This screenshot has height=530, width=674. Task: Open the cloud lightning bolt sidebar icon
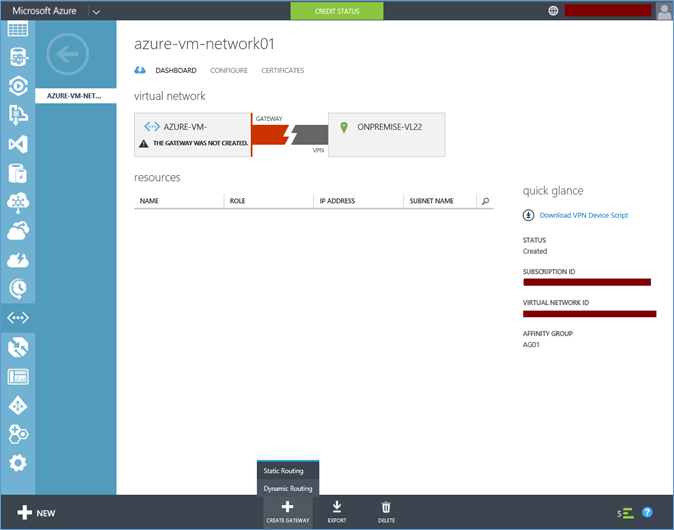[x=18, y=260]
